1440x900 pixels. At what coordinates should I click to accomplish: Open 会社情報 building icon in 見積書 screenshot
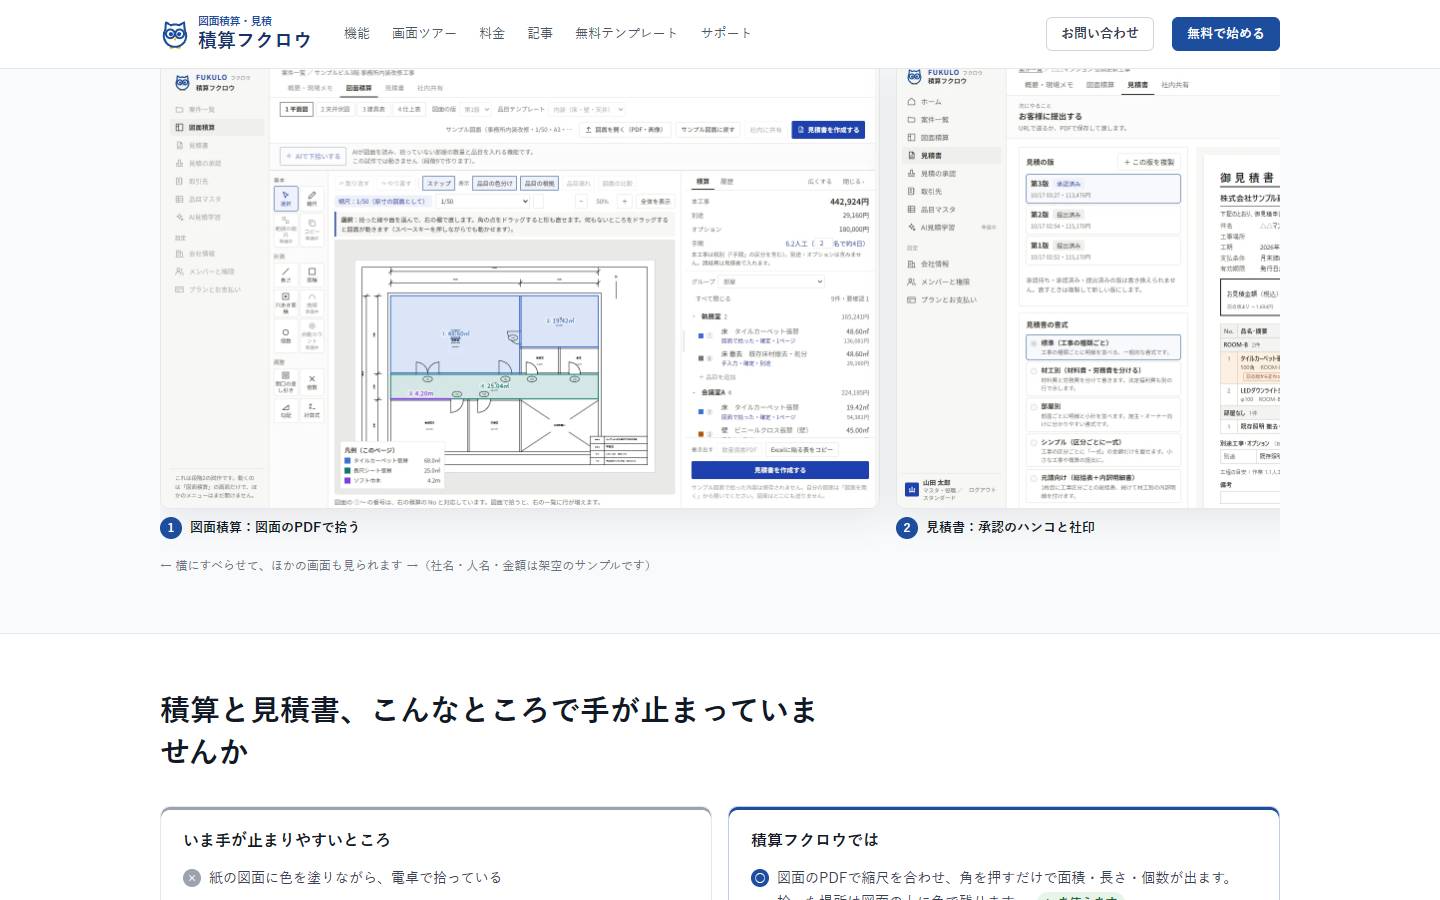pos(912,265)
